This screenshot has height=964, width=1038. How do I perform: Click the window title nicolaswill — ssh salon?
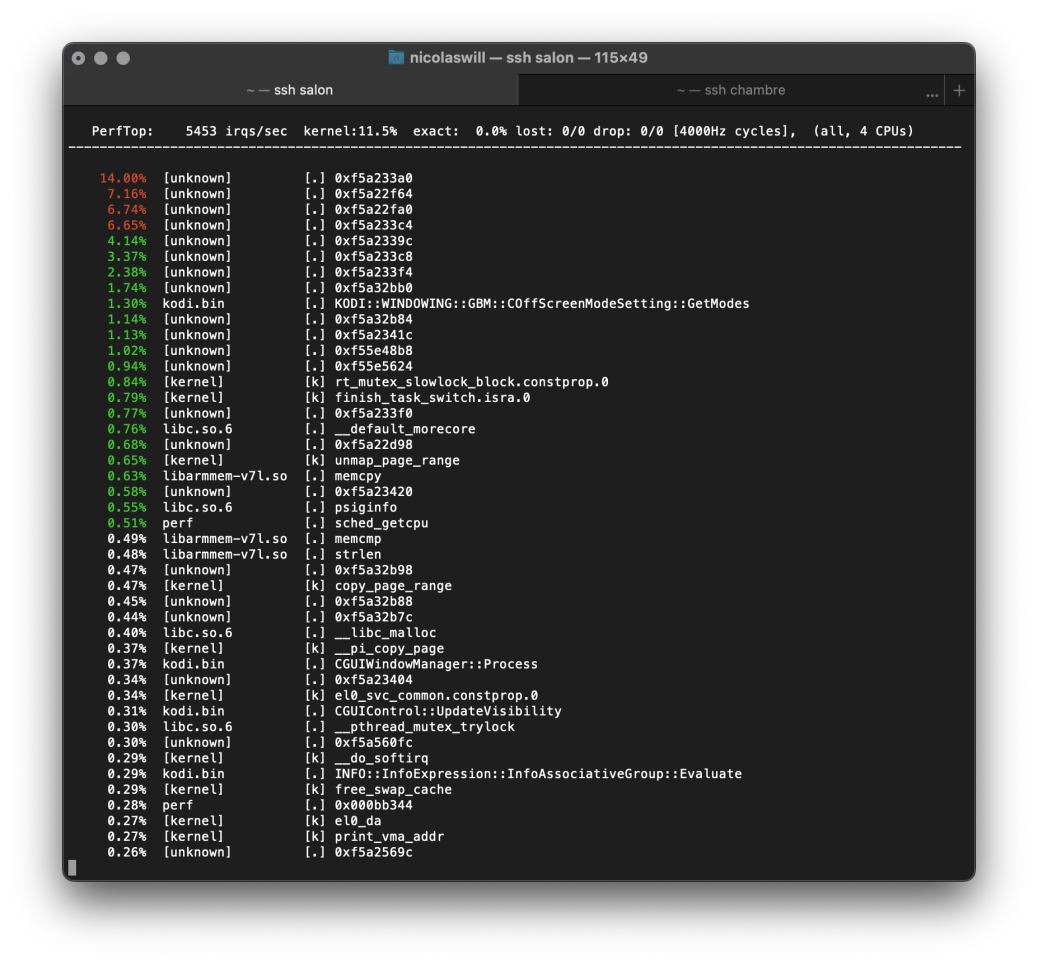(528, 58)
